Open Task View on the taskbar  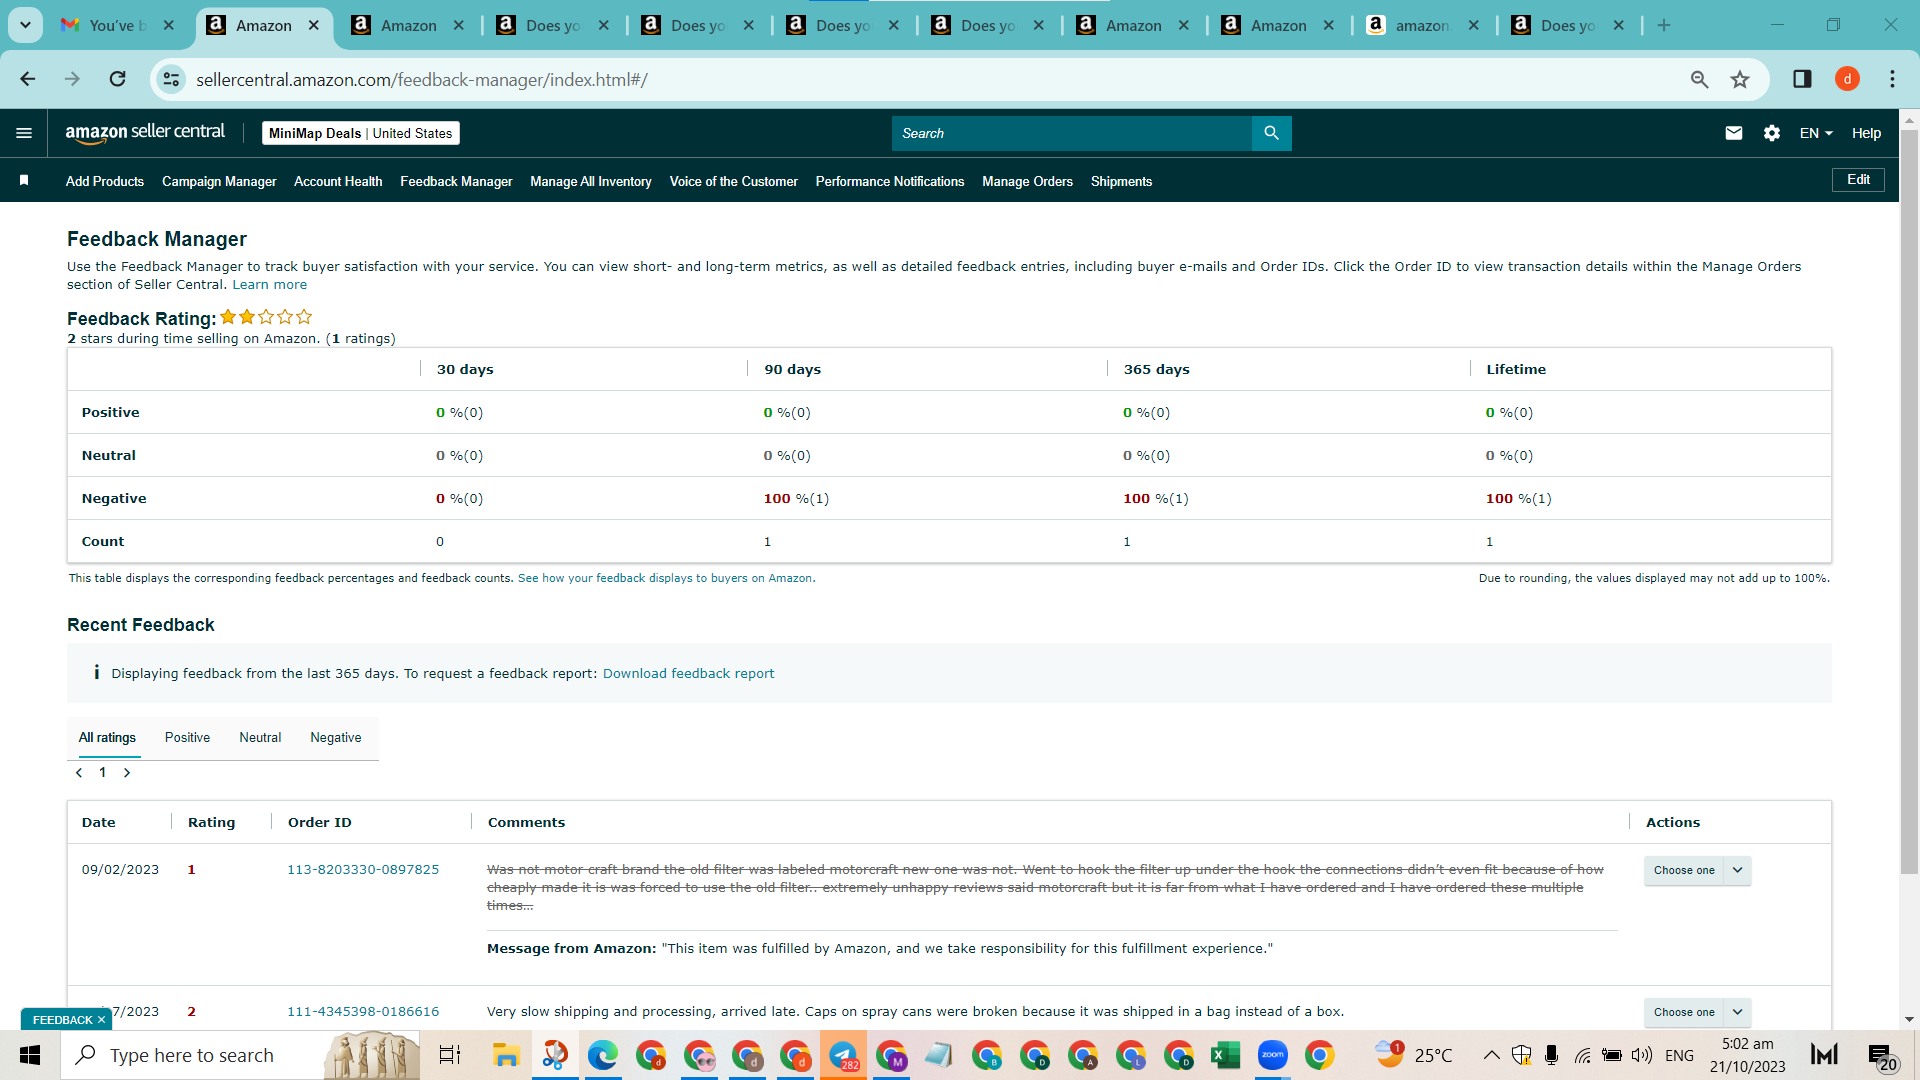[450, 1055]
